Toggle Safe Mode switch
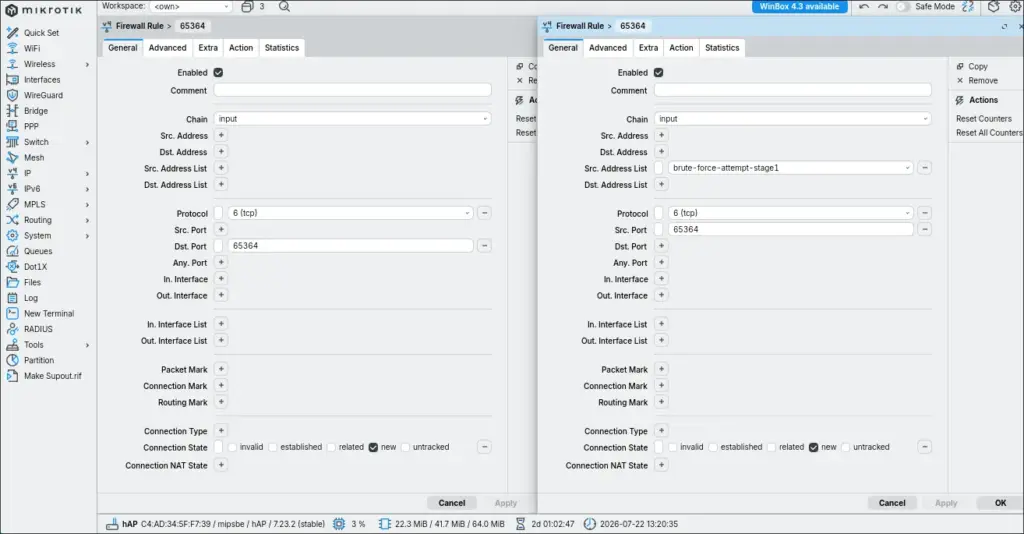1024x534 pixels. click(x=903, y=7)
